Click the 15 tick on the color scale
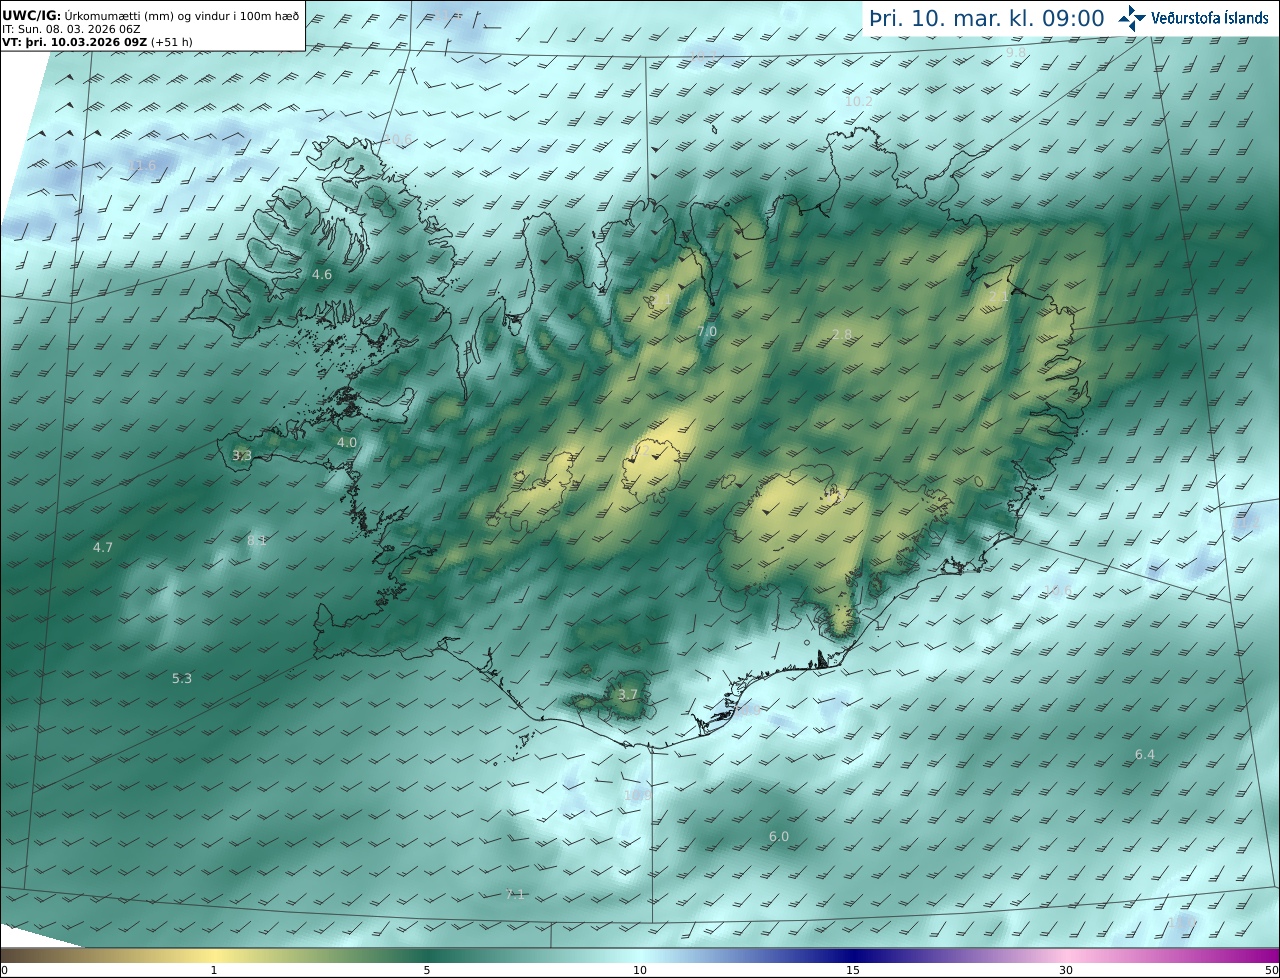Viewport: 1280px width, 978px height. 853,970
